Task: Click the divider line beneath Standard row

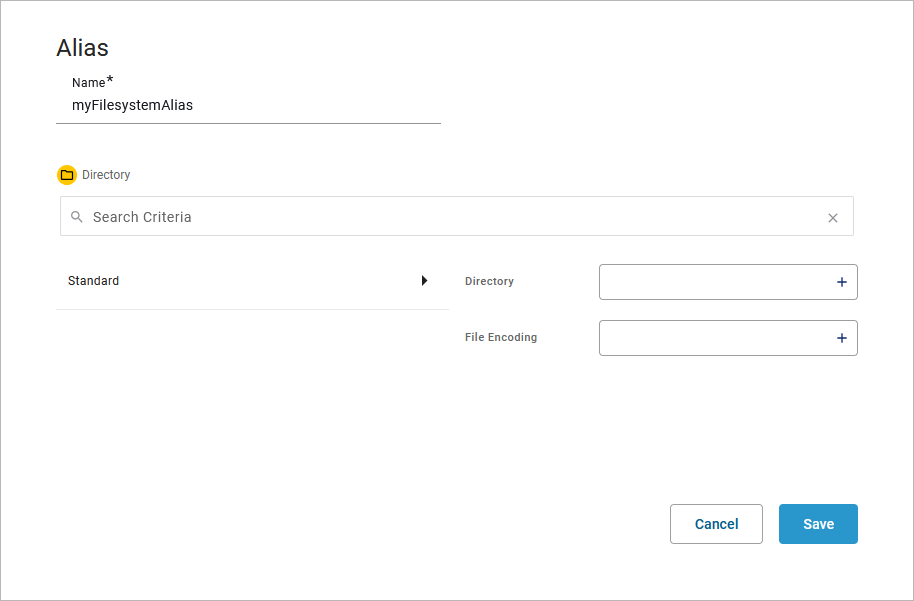Action: [252, 309]
